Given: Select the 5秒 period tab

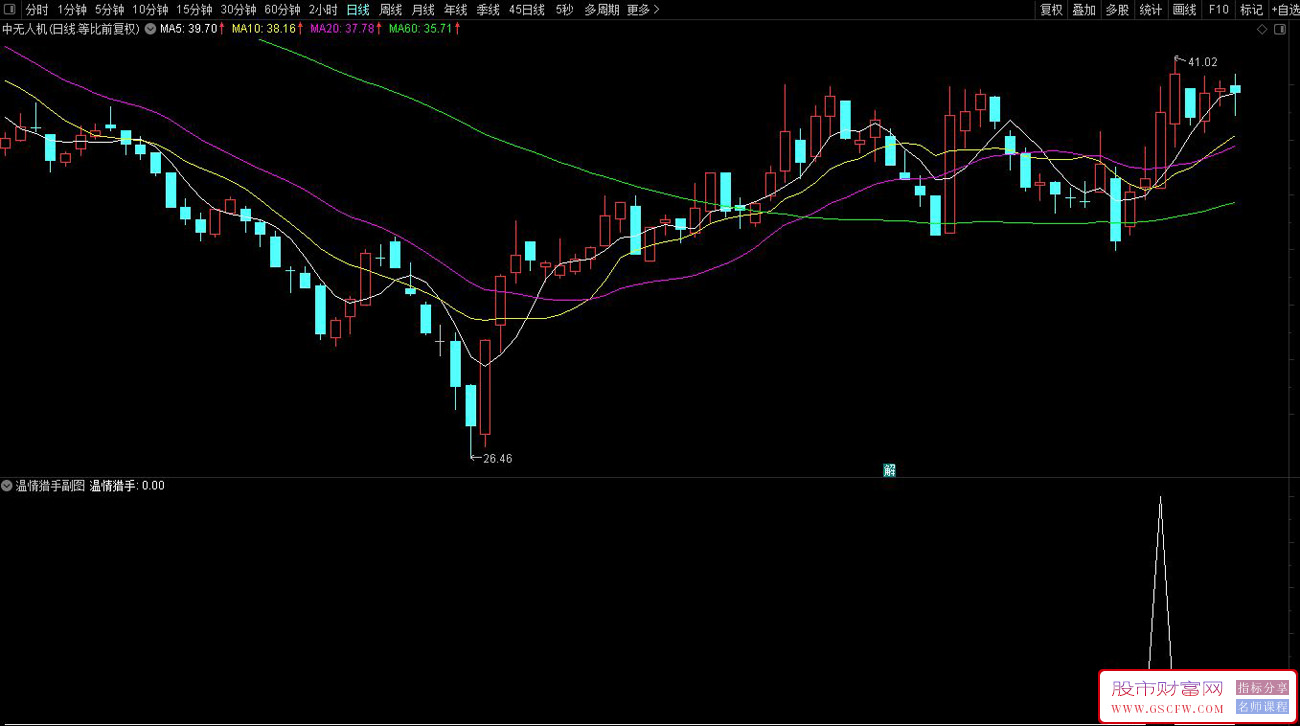Looking at the screenshot, I should click(565, 9).
